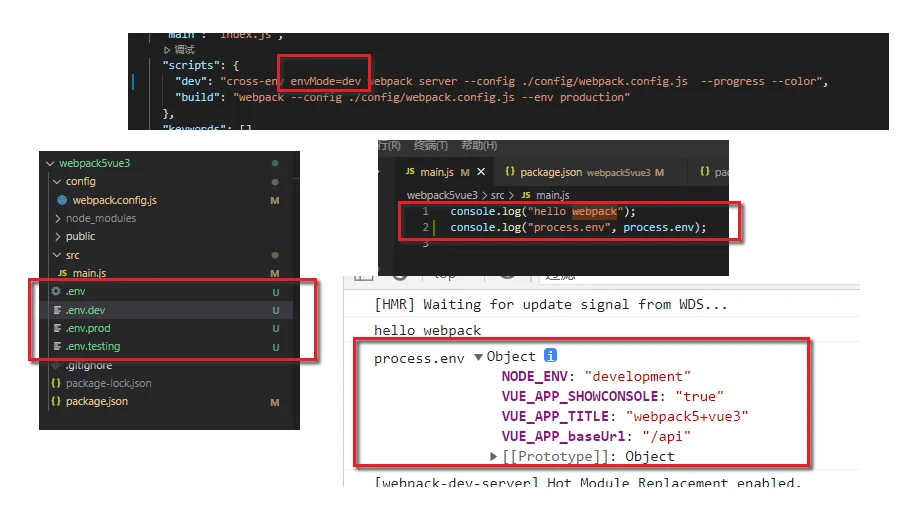The height and width of the screenshot is (514, 919).
Task: Click the "development" value in console
Action: click(638, 376)
